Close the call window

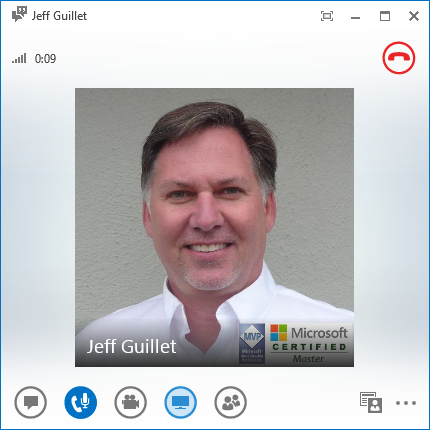coord(414,16)
